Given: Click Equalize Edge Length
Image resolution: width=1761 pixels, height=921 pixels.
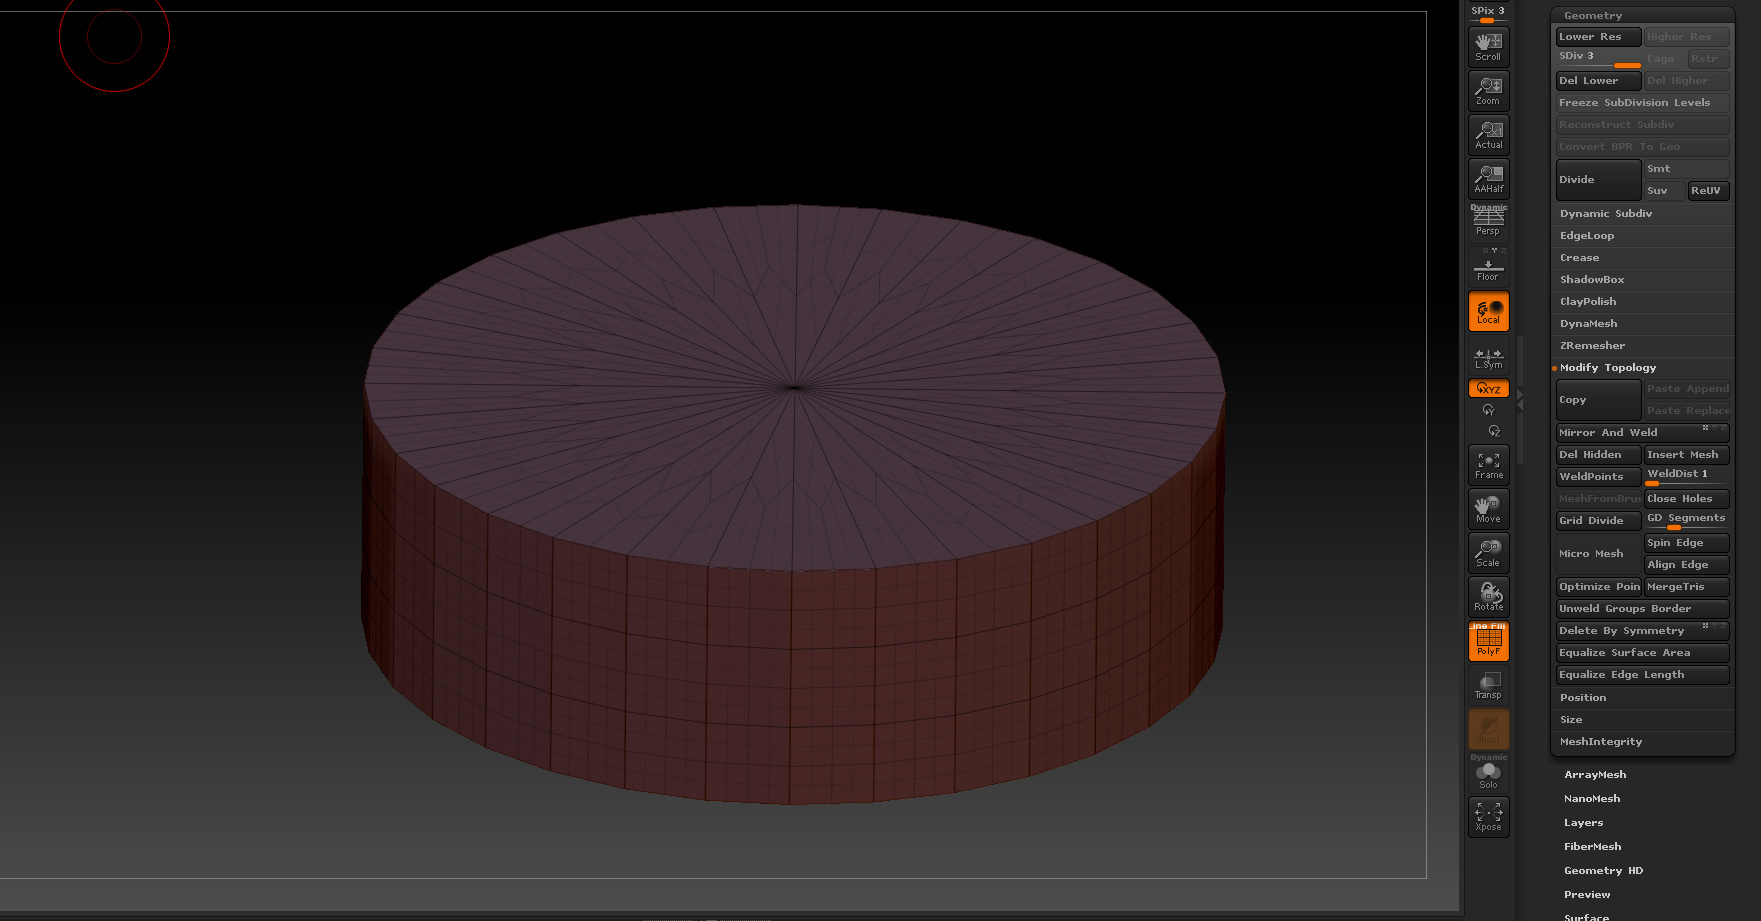Looking at the screenshot, I should point(1642,675).
